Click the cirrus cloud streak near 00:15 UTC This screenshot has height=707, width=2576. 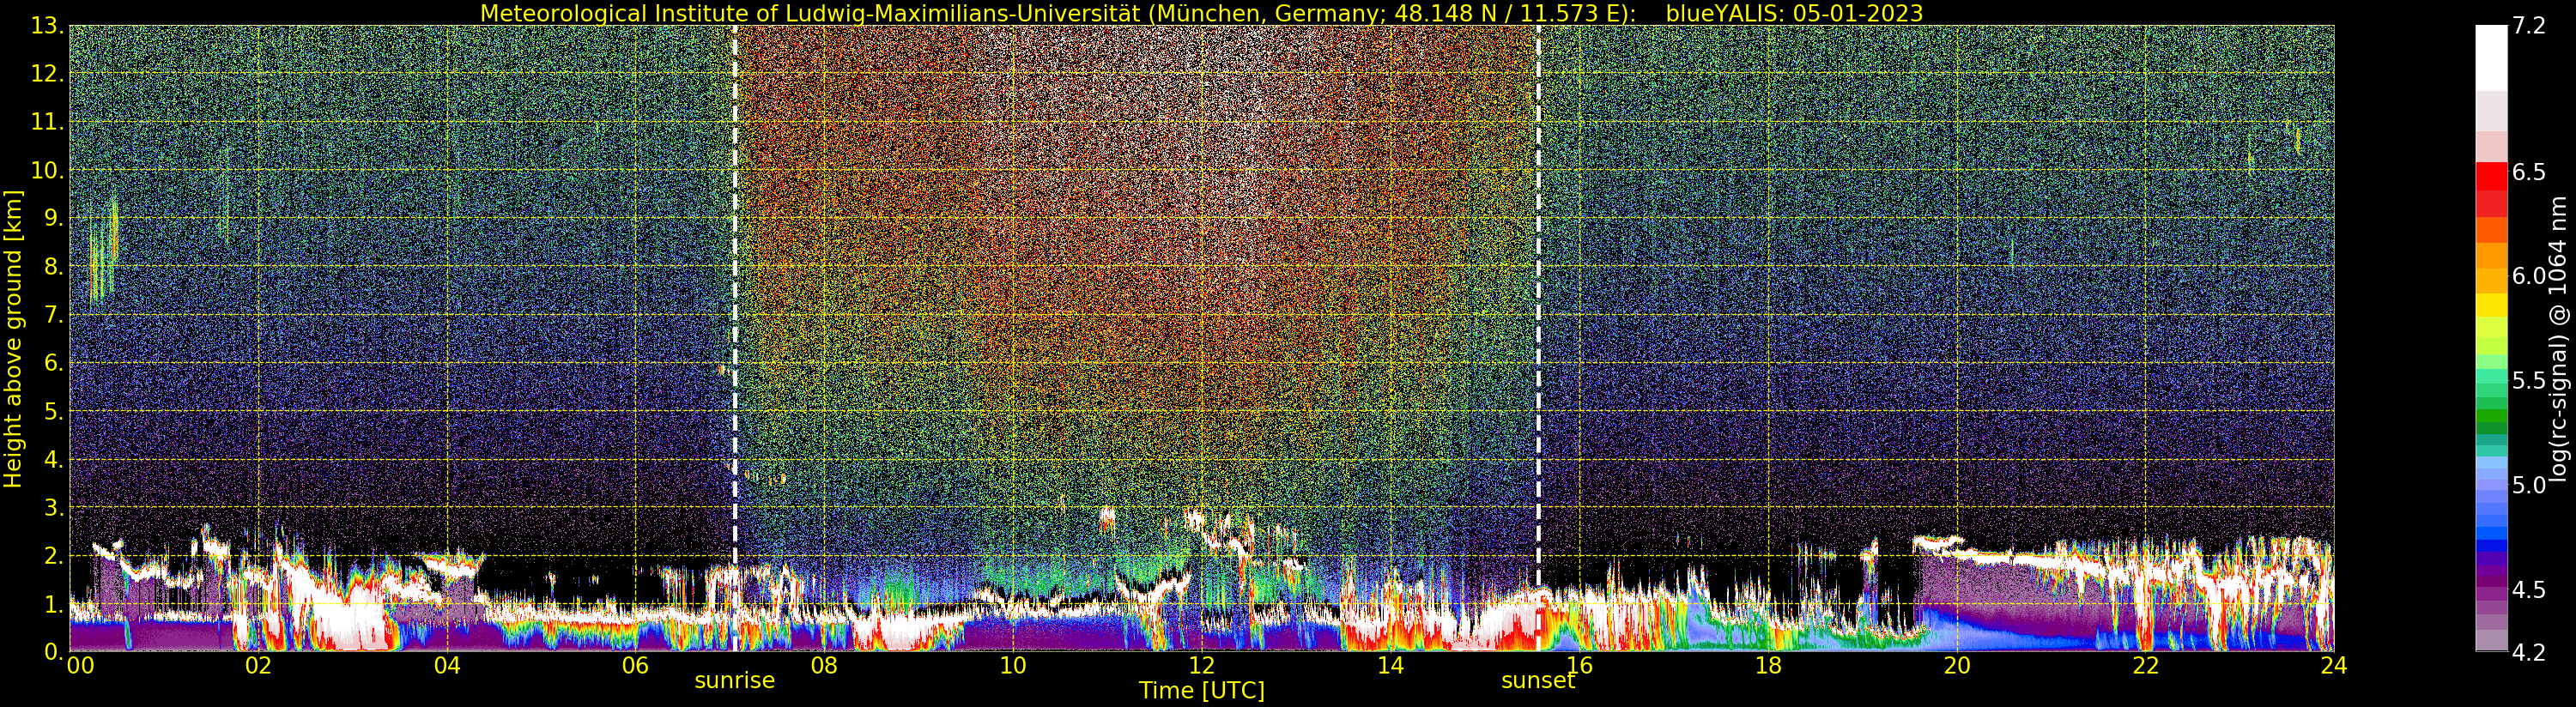point(103,250)
